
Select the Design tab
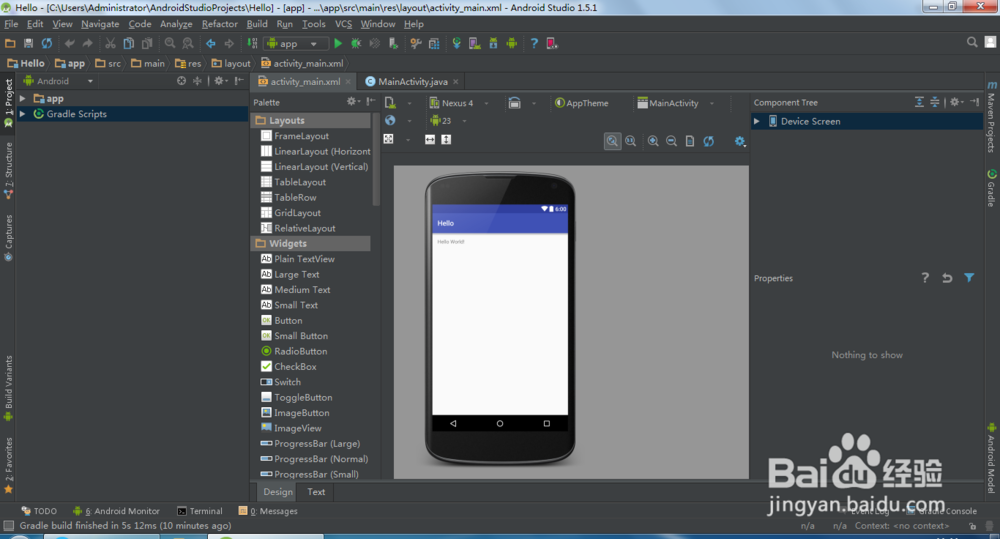[x=278, y=492]
